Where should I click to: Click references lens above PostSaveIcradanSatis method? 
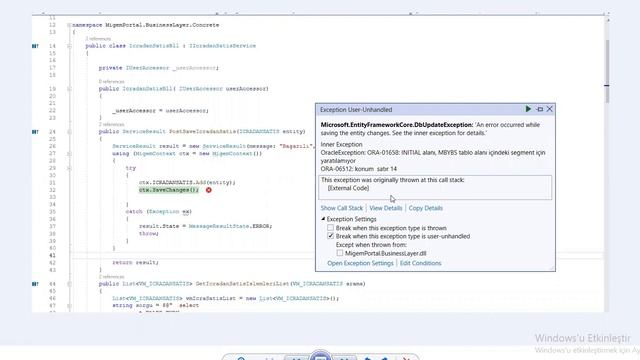click(111, 124)
